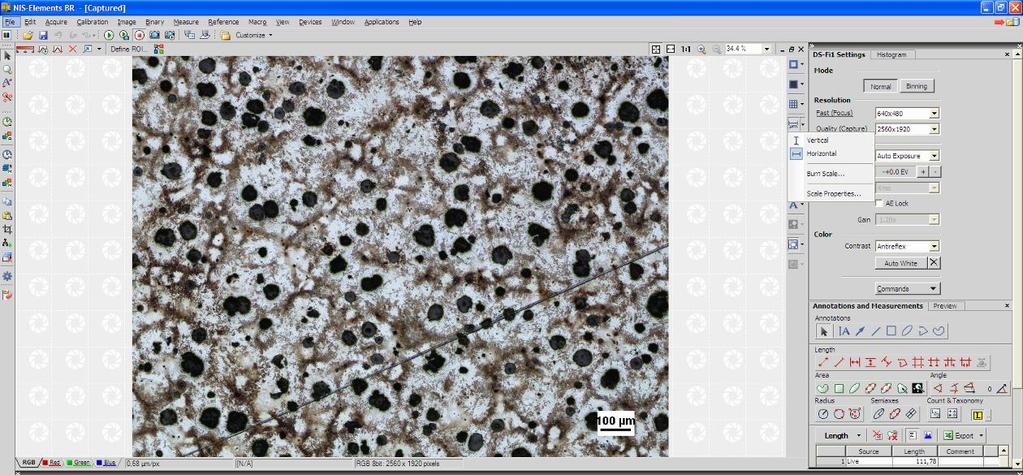Switch to the Preview tab
Viewport: 1023px width, 475px height.
tap(945, 306)
